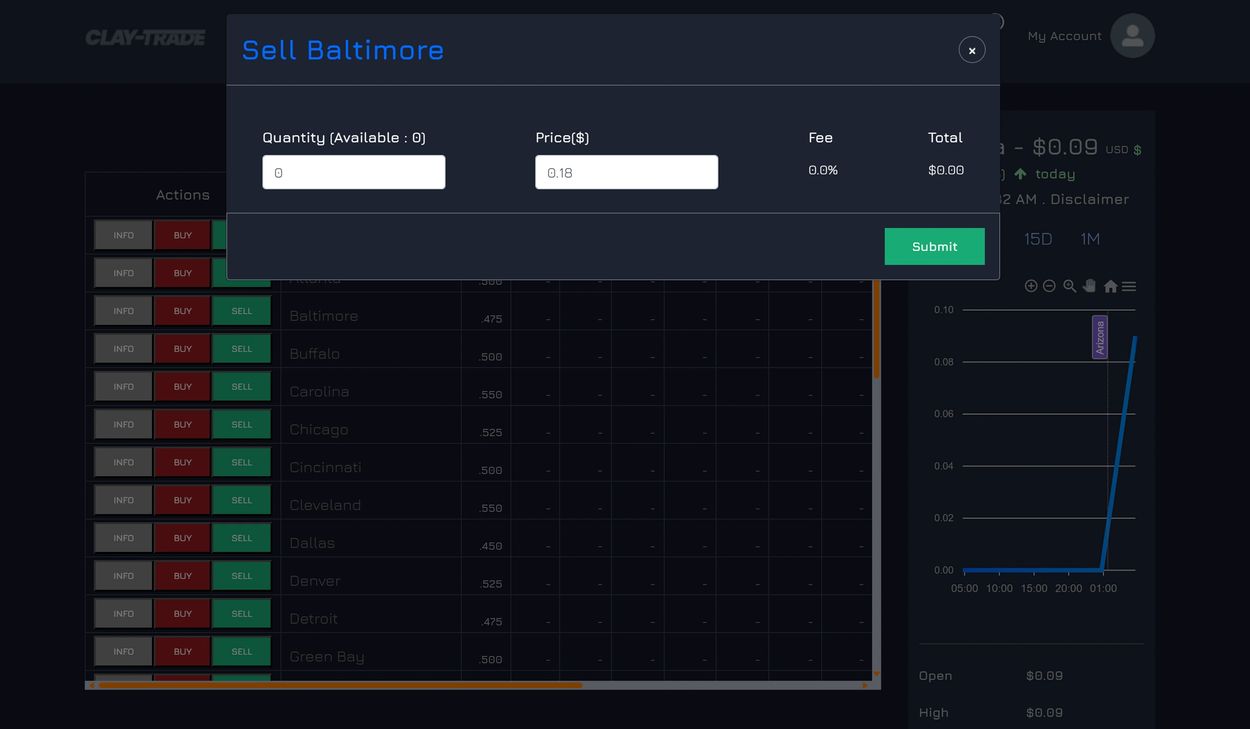Activate the chart panning hand tool

pyautogui.click(x=1090, y=286)
